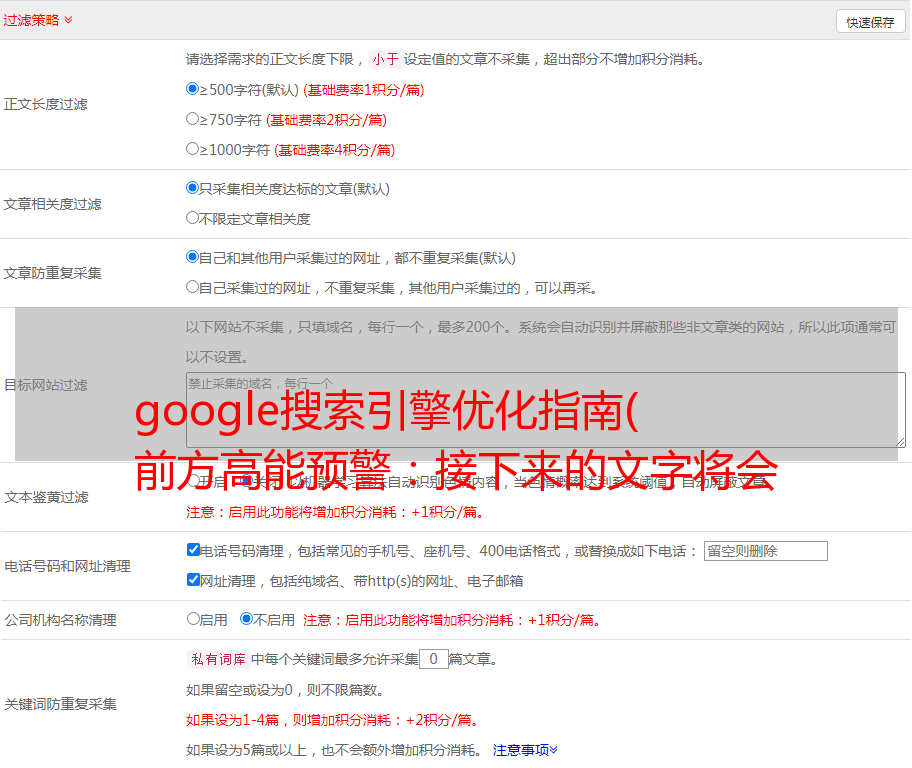
Task: Click the article count field showing 0
Action: point(433,659)
